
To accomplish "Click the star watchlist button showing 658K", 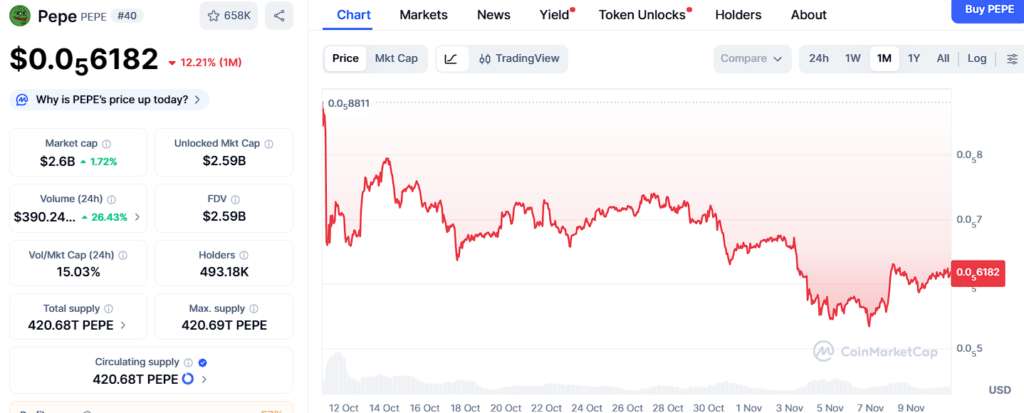I will [229, 15].
